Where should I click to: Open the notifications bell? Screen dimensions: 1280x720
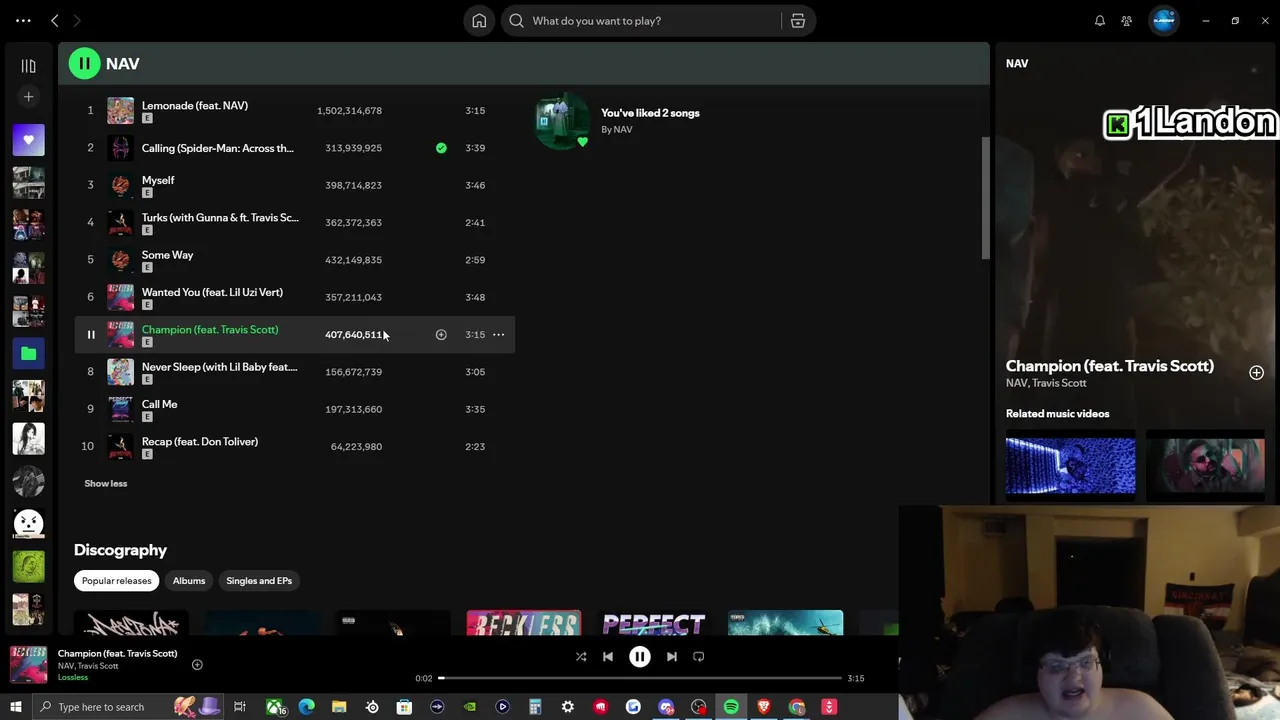1100,21
